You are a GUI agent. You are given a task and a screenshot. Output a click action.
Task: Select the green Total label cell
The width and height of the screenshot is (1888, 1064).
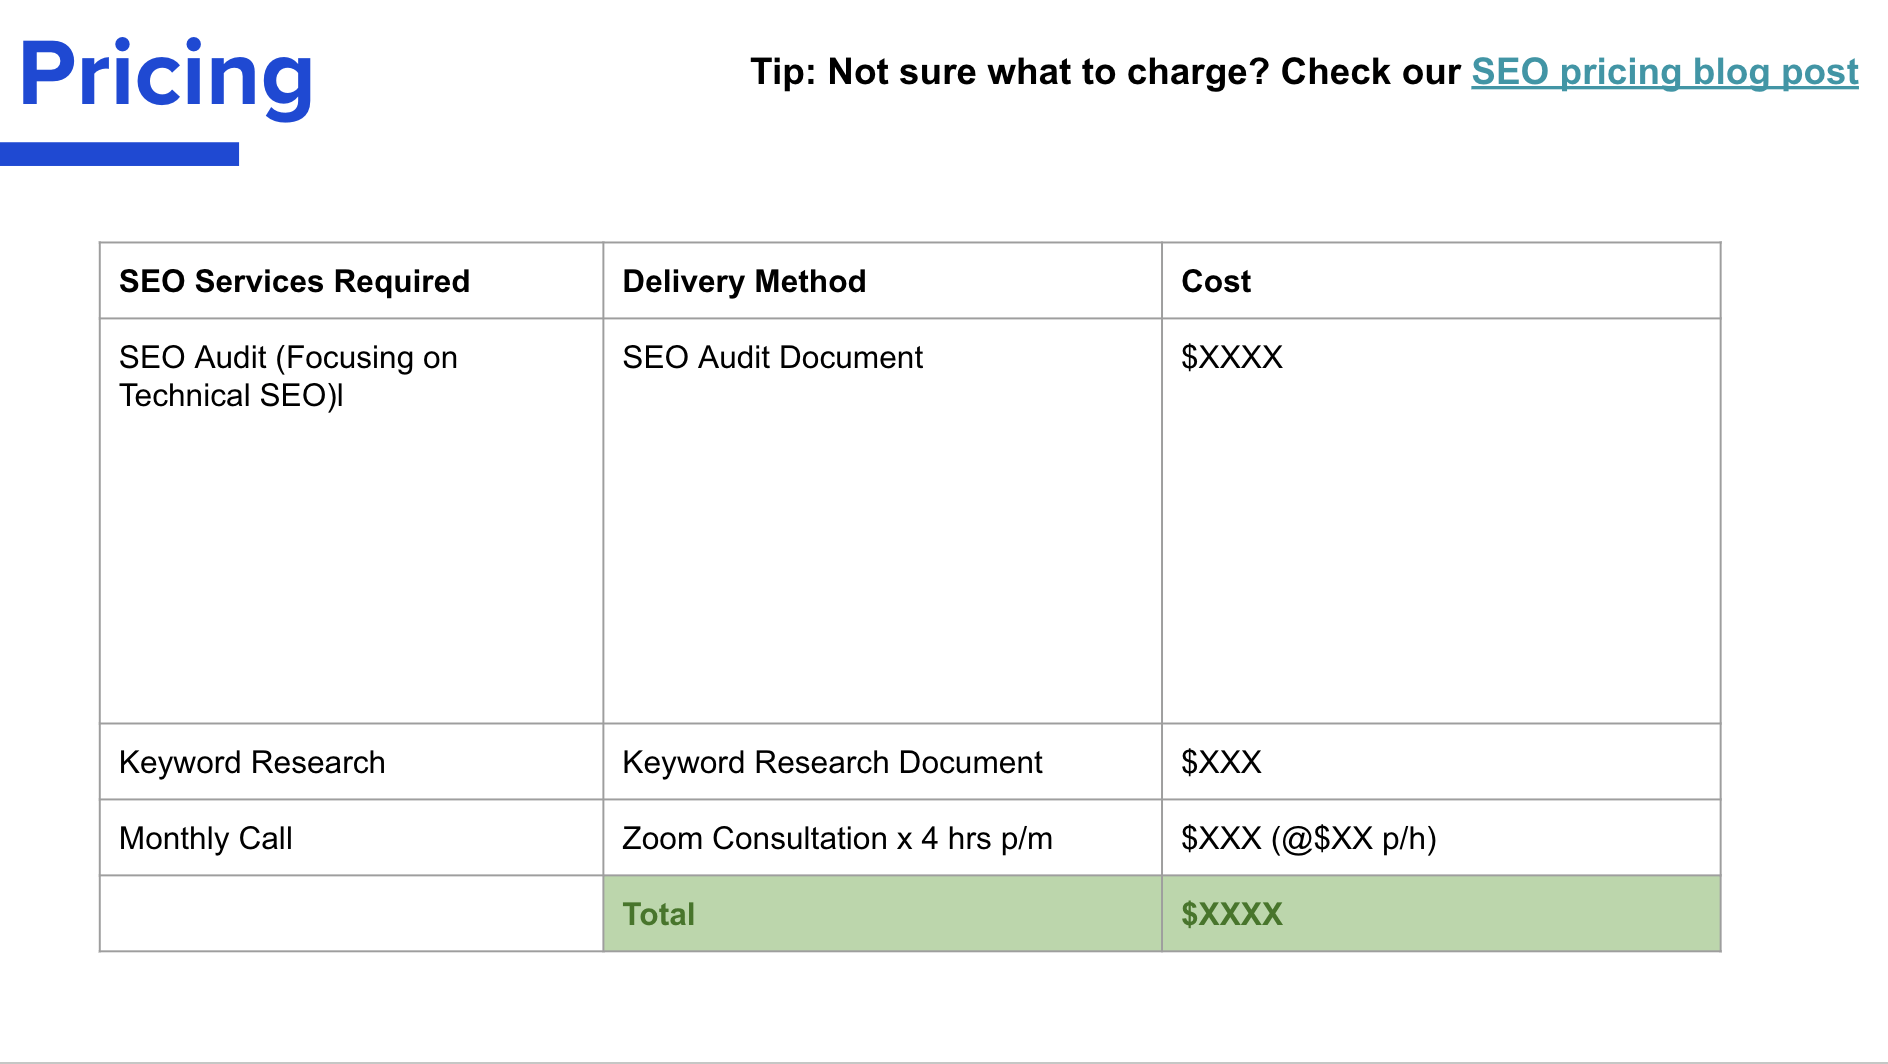(x=658, y=913)
